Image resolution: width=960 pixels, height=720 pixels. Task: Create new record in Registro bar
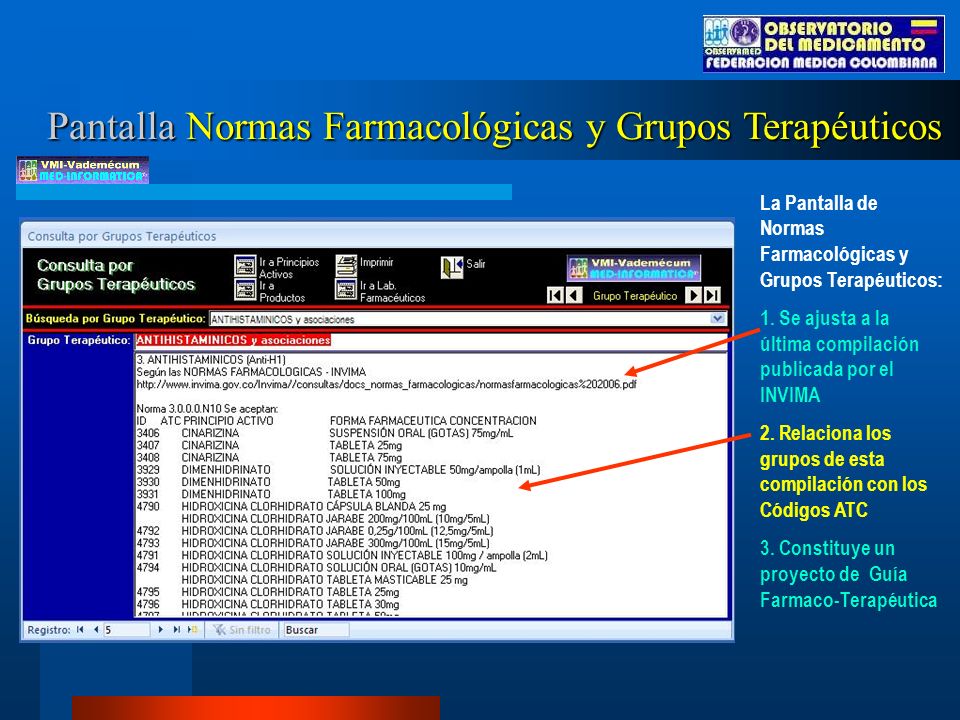tap(193, 629)
